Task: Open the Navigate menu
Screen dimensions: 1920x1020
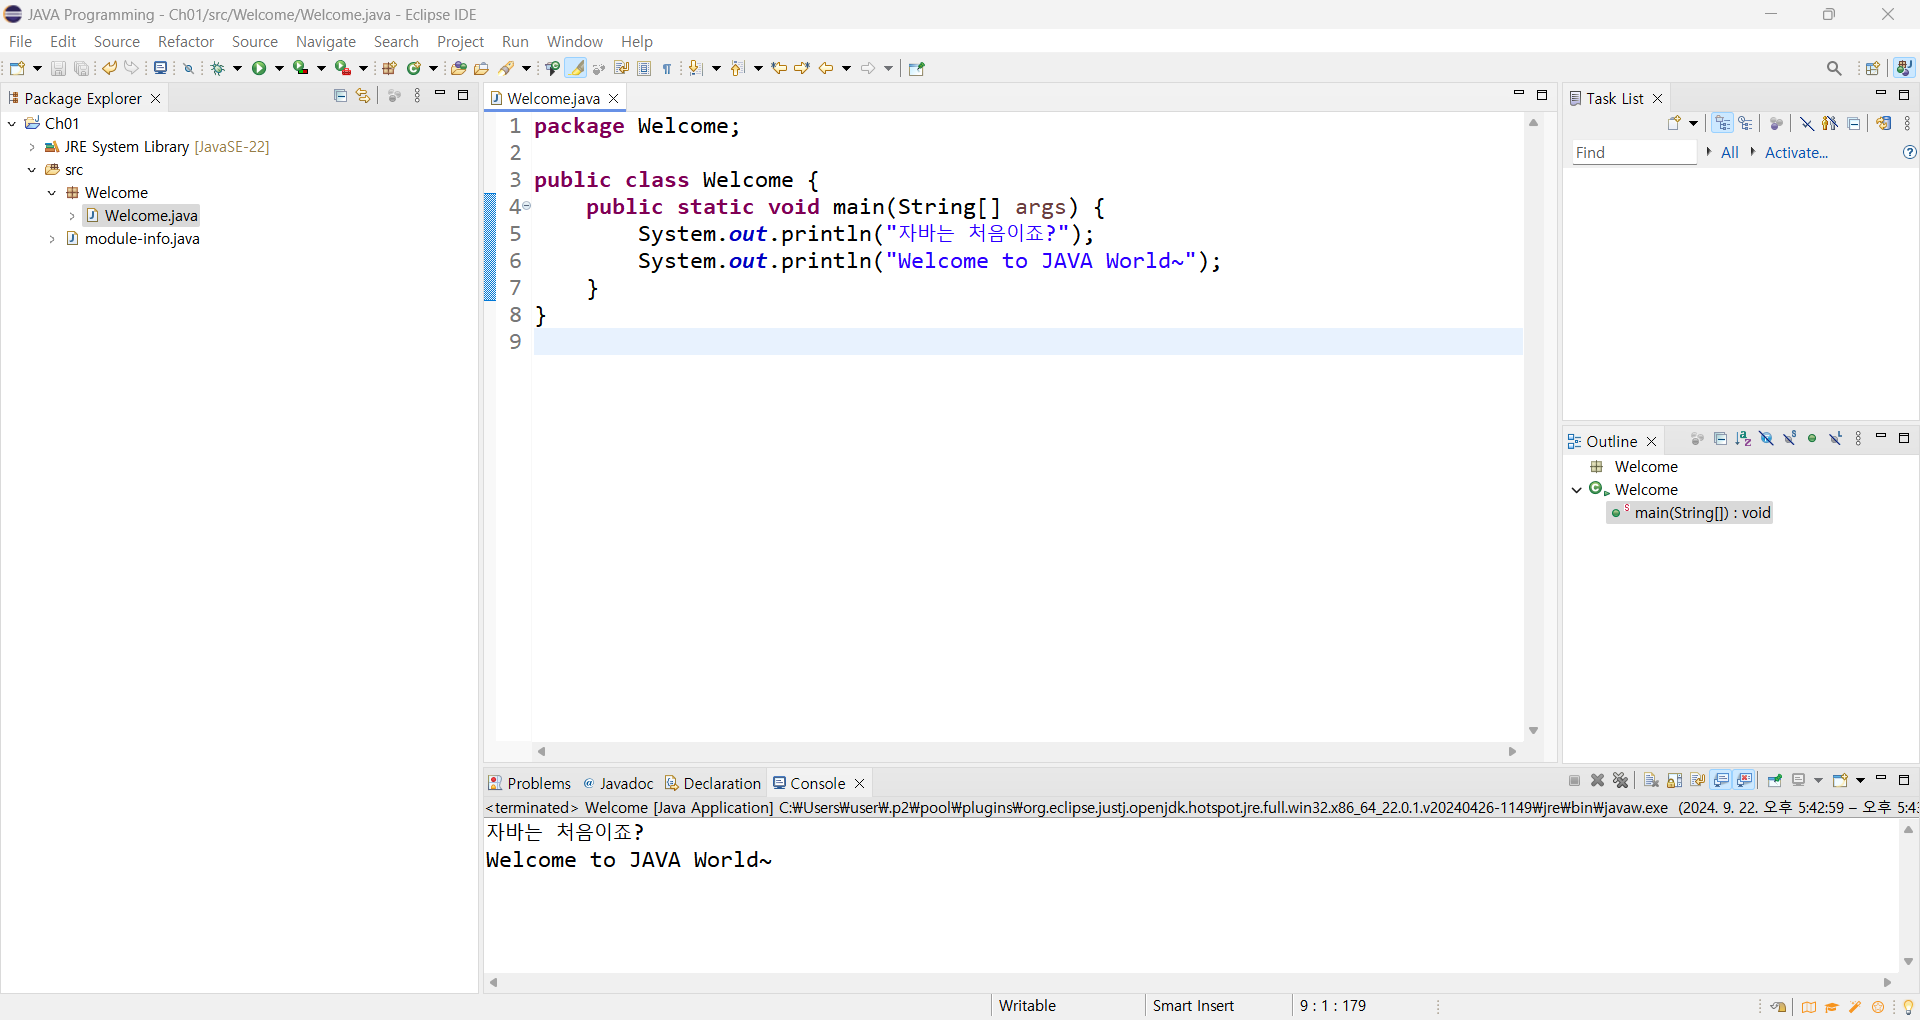Action: 326,41
